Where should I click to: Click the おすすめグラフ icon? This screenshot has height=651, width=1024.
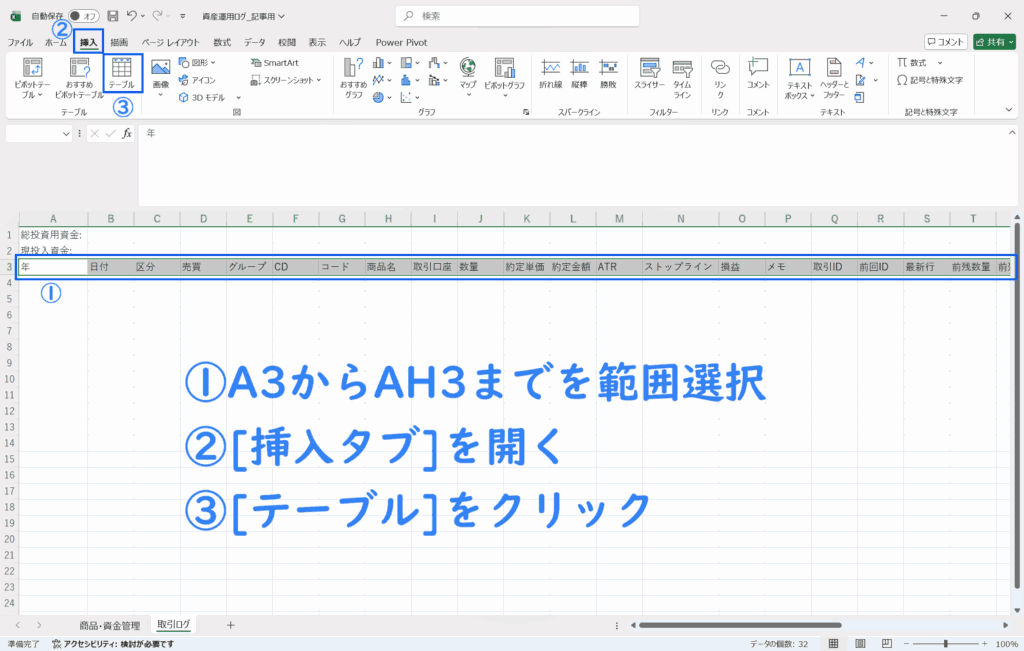354,75
